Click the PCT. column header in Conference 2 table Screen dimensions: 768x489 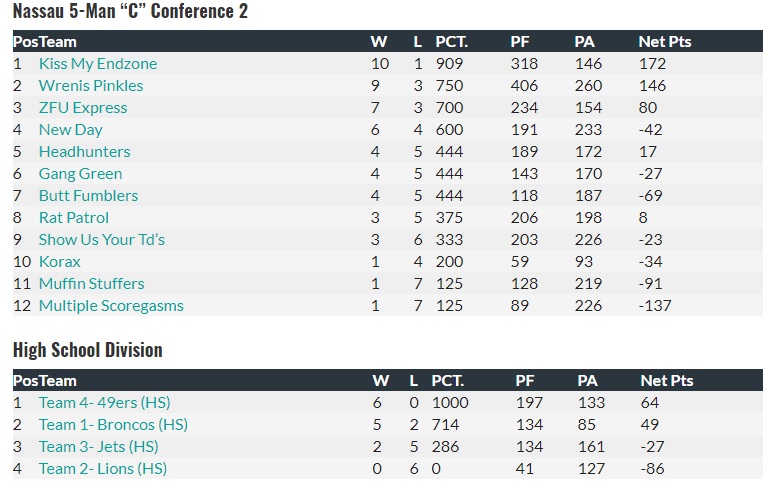click(x=451, y=42)
